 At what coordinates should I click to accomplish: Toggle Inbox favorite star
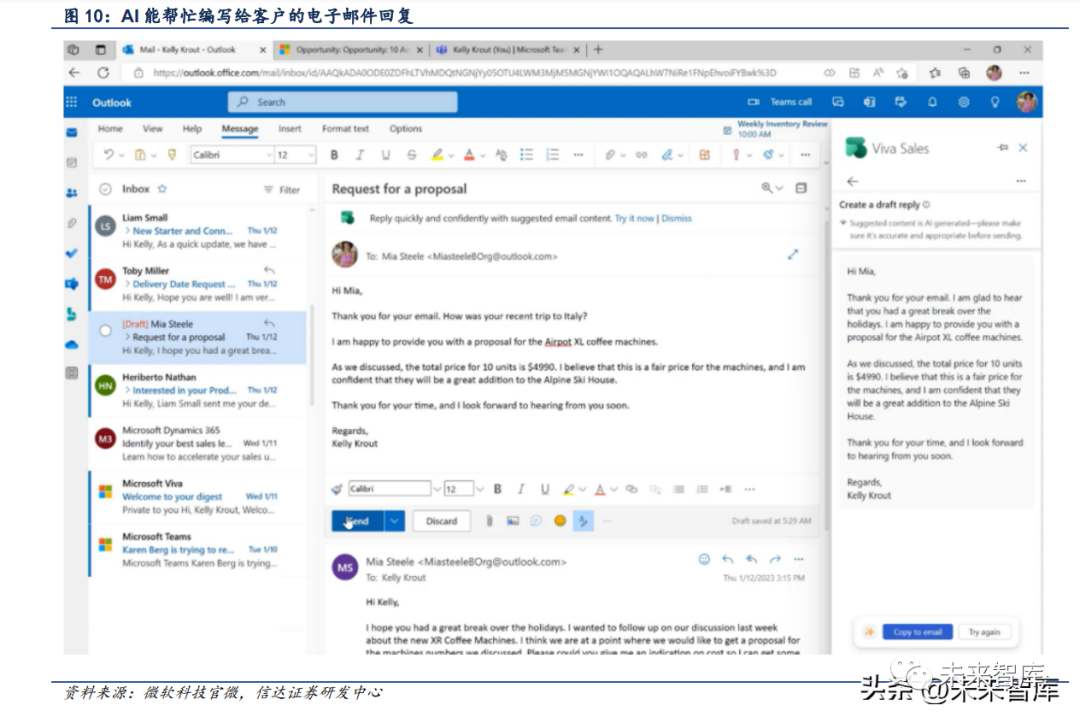[163, 189]
